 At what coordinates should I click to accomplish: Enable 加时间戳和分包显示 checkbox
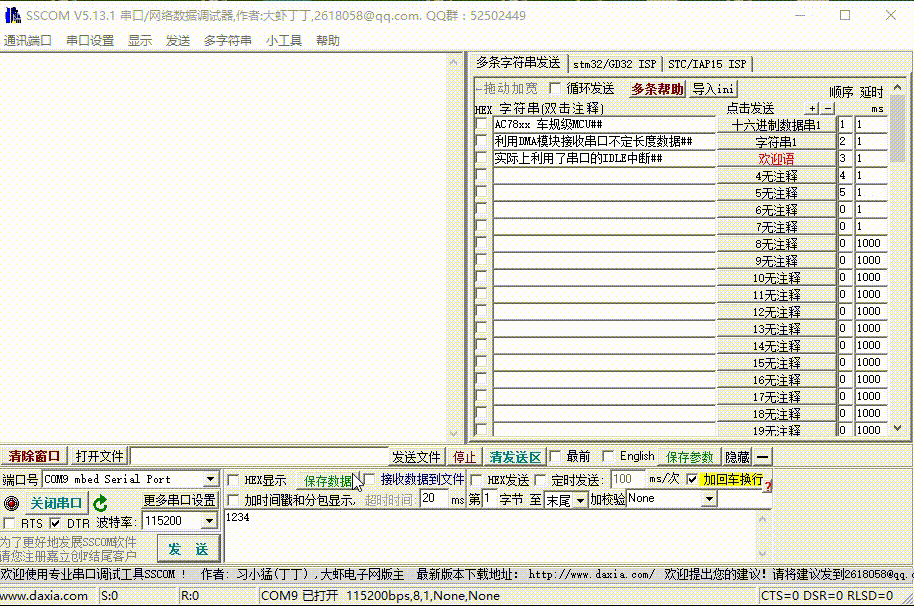[233, 500]
